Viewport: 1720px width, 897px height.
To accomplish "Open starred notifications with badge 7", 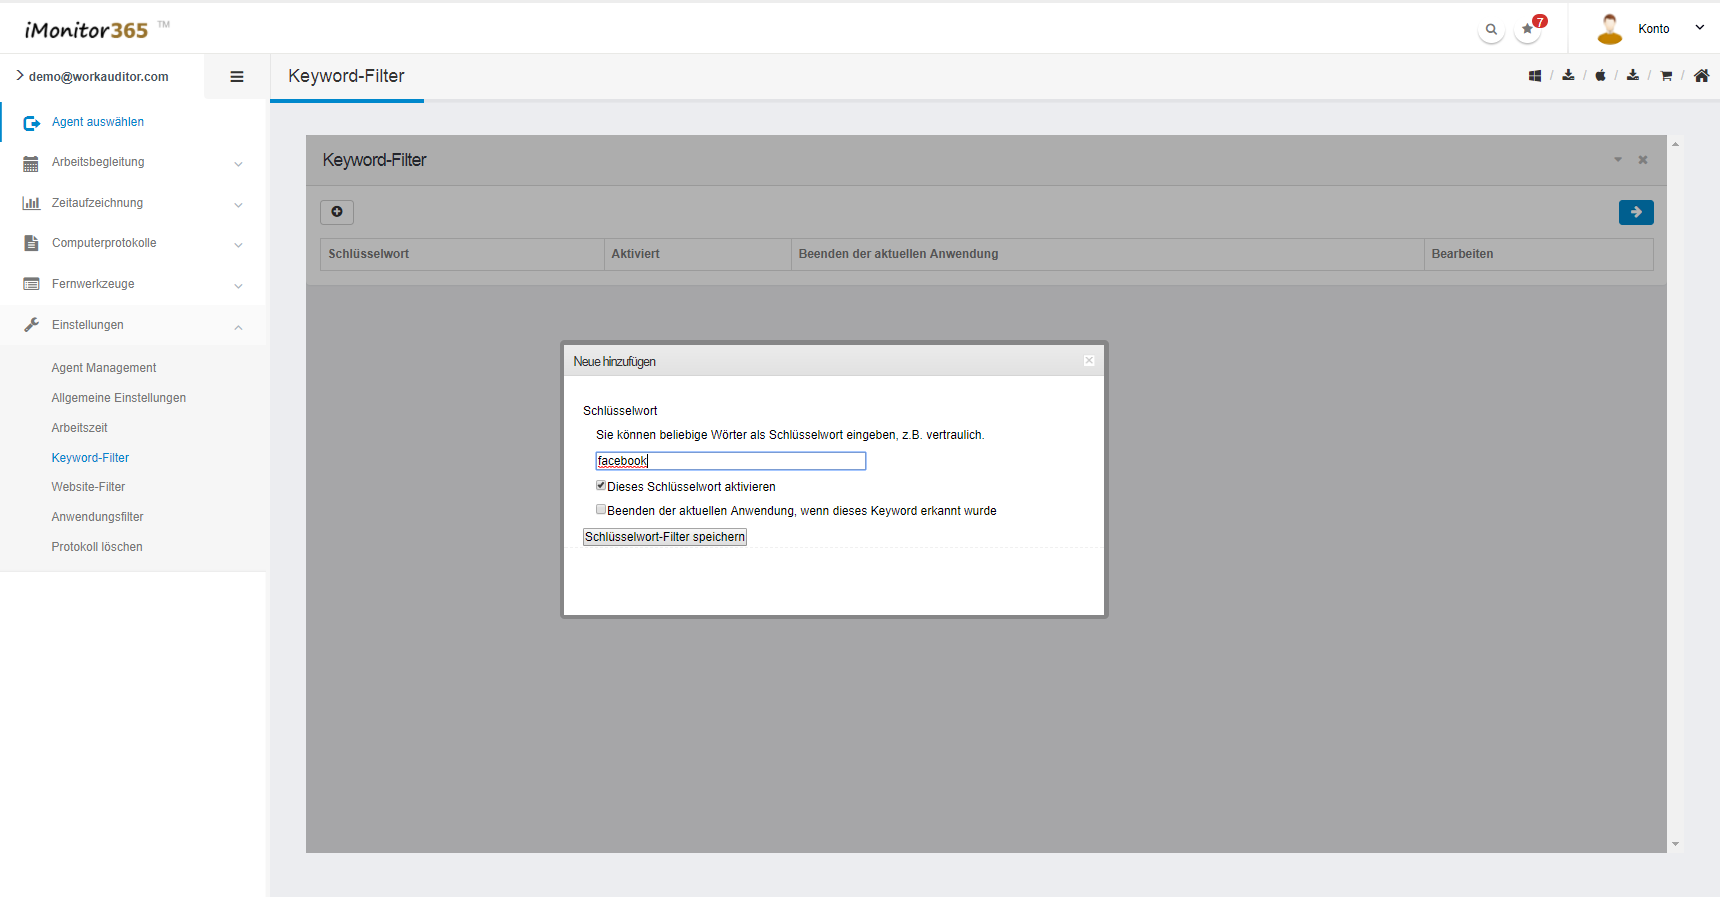I will [1528, 29].
